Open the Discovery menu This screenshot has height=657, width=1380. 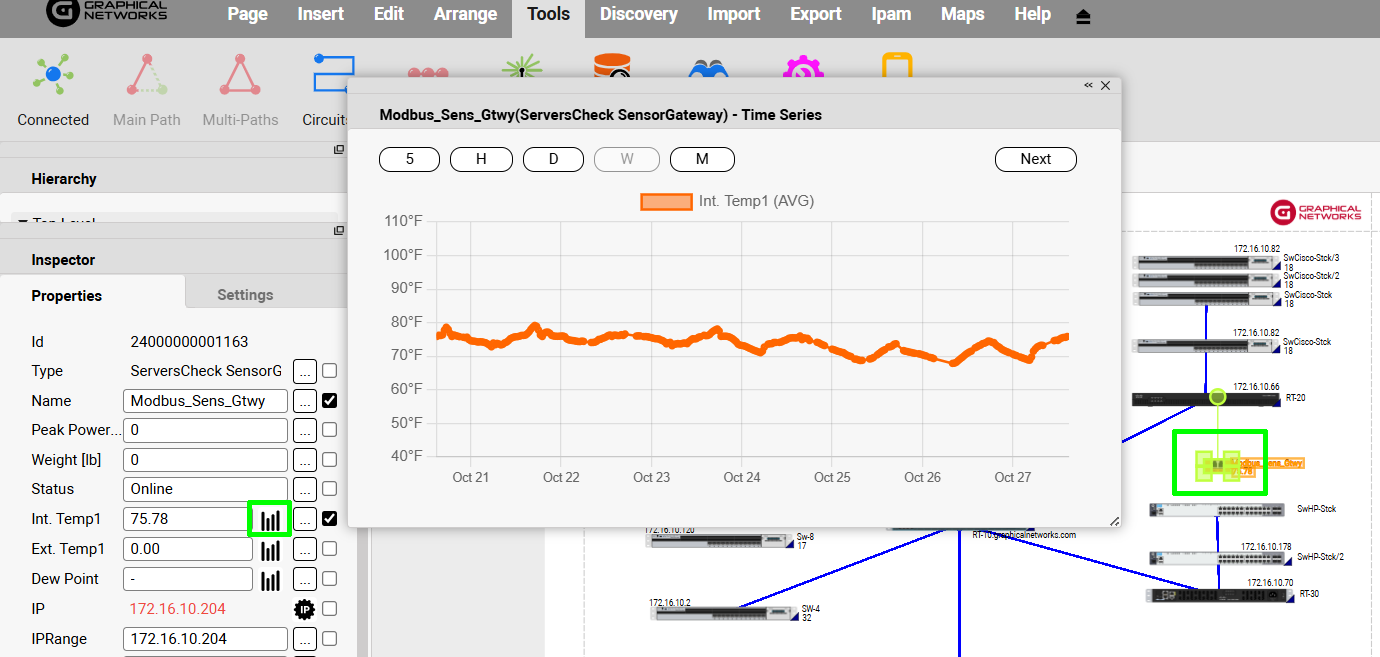(x=639, y=14)
